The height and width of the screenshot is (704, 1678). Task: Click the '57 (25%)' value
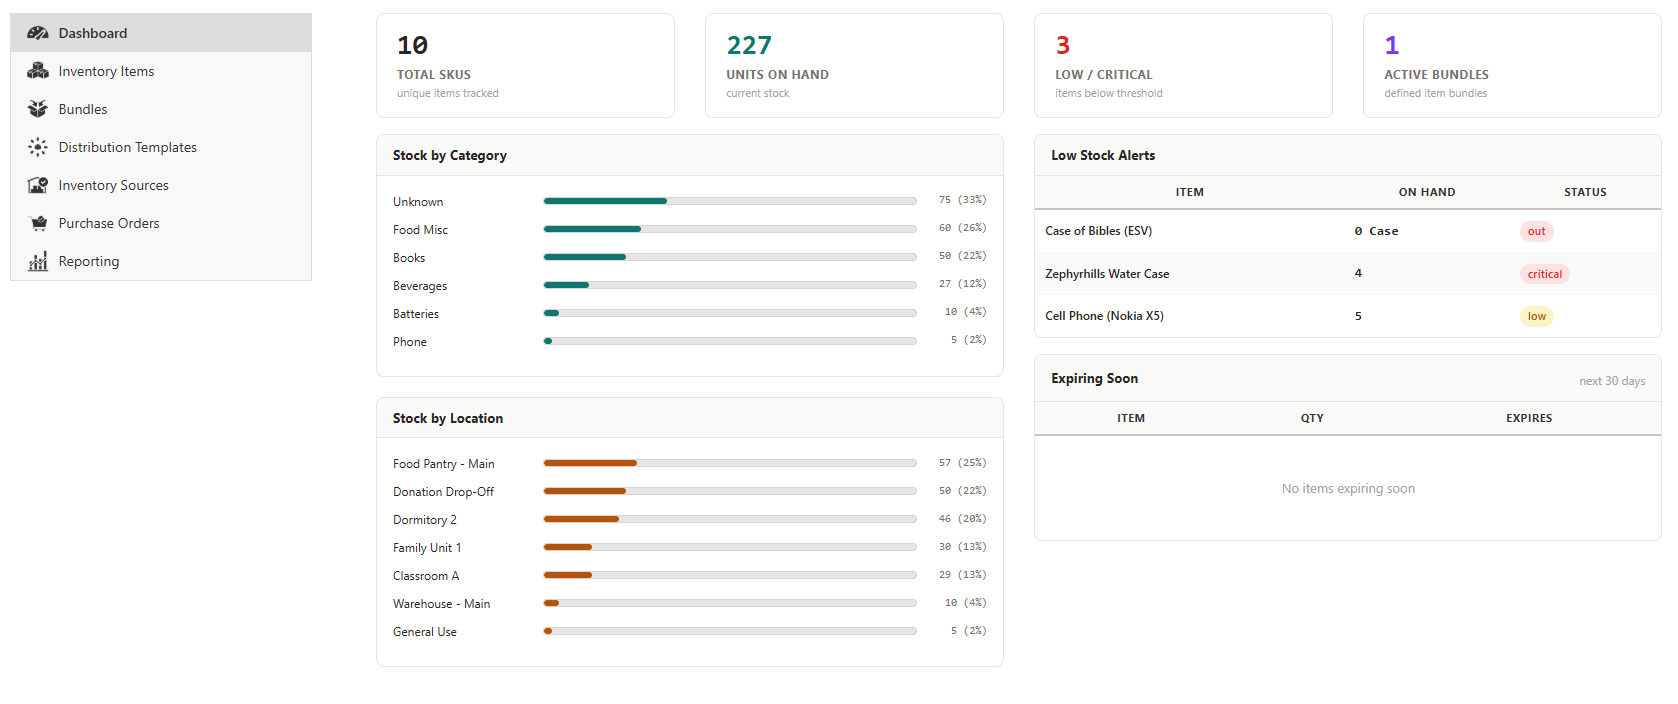tap(962, 463)
